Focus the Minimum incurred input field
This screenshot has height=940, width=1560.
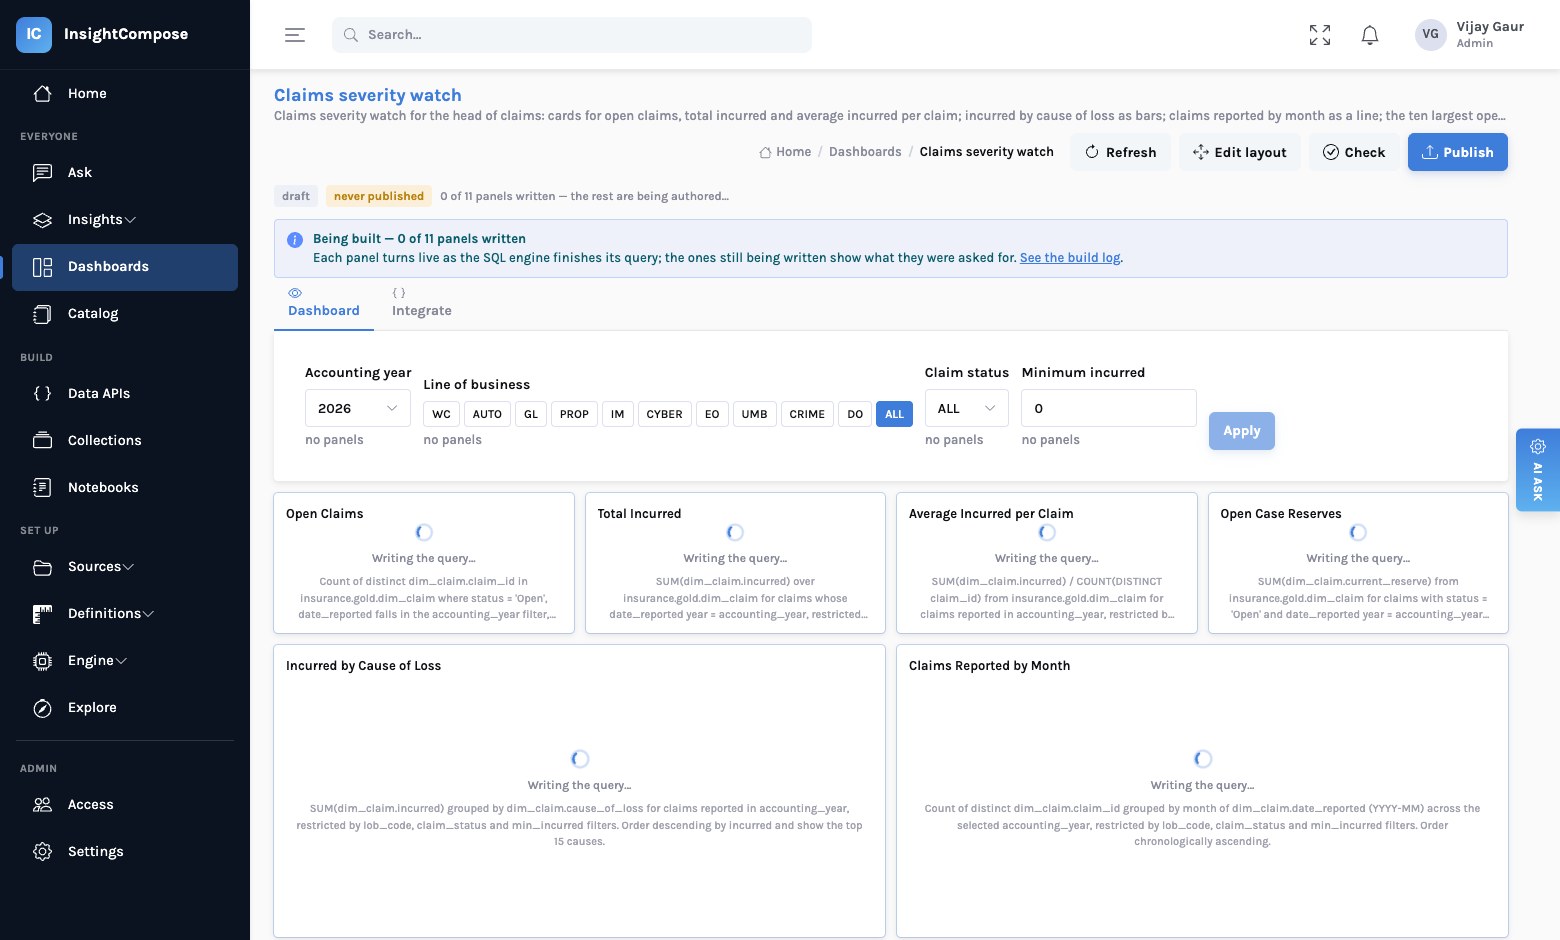[x=1109, y=408]
